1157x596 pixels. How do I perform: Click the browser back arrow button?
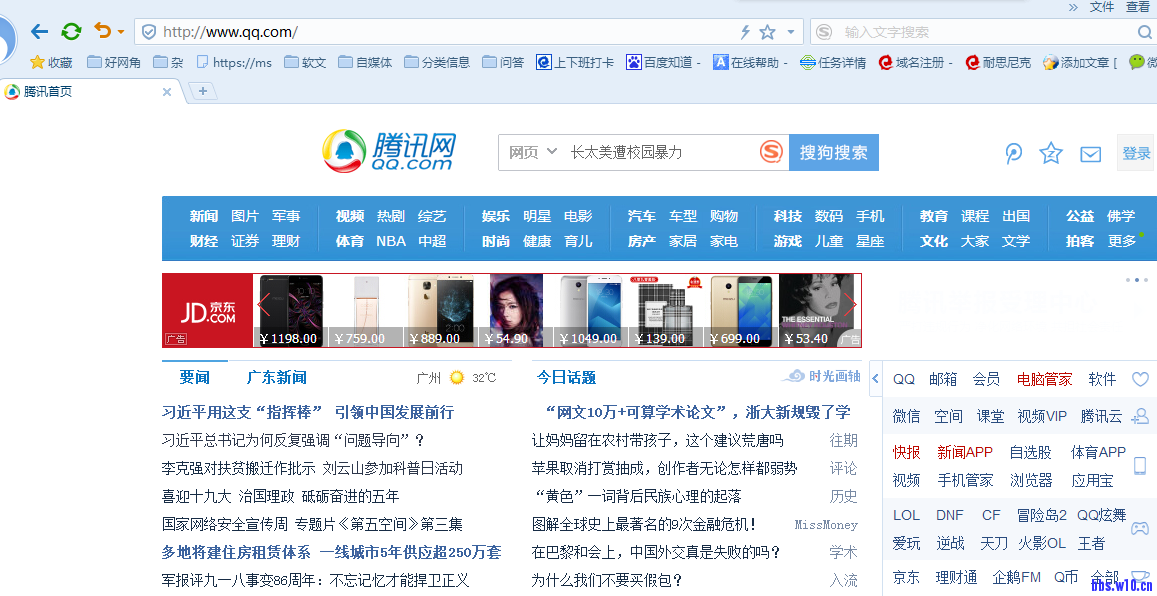pos(39,31)
